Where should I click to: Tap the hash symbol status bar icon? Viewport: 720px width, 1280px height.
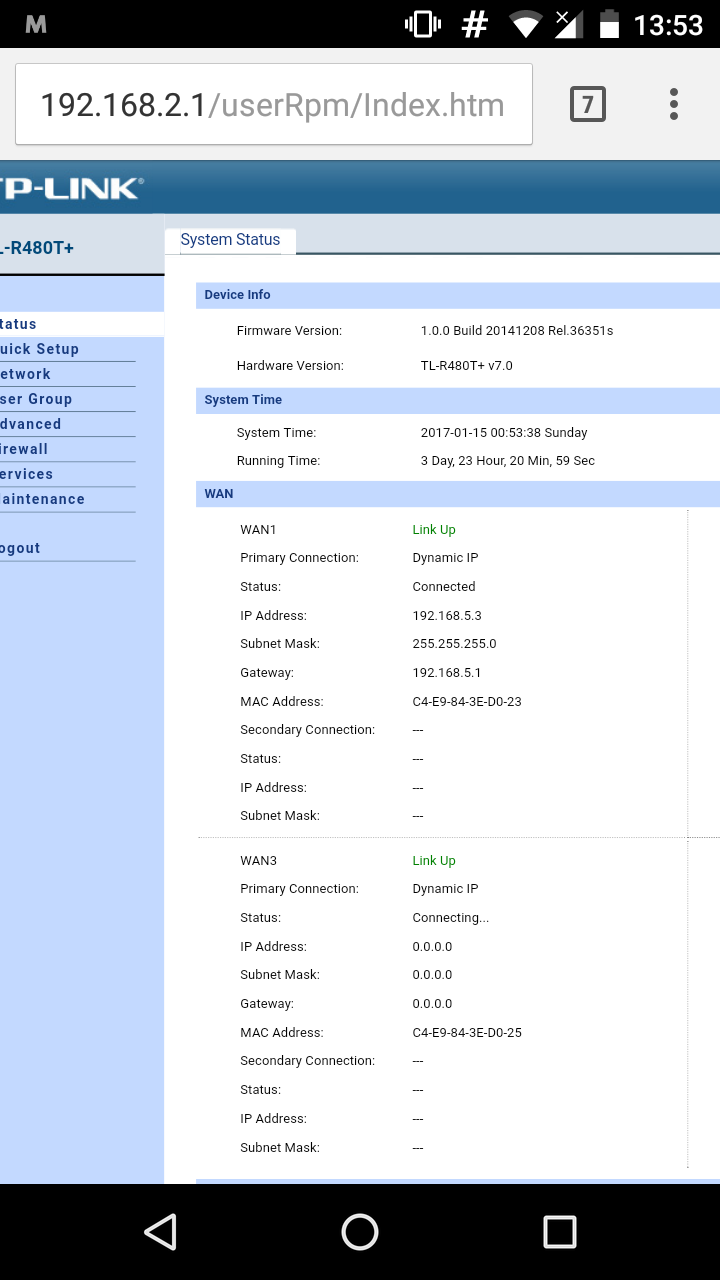click(474, 25)
